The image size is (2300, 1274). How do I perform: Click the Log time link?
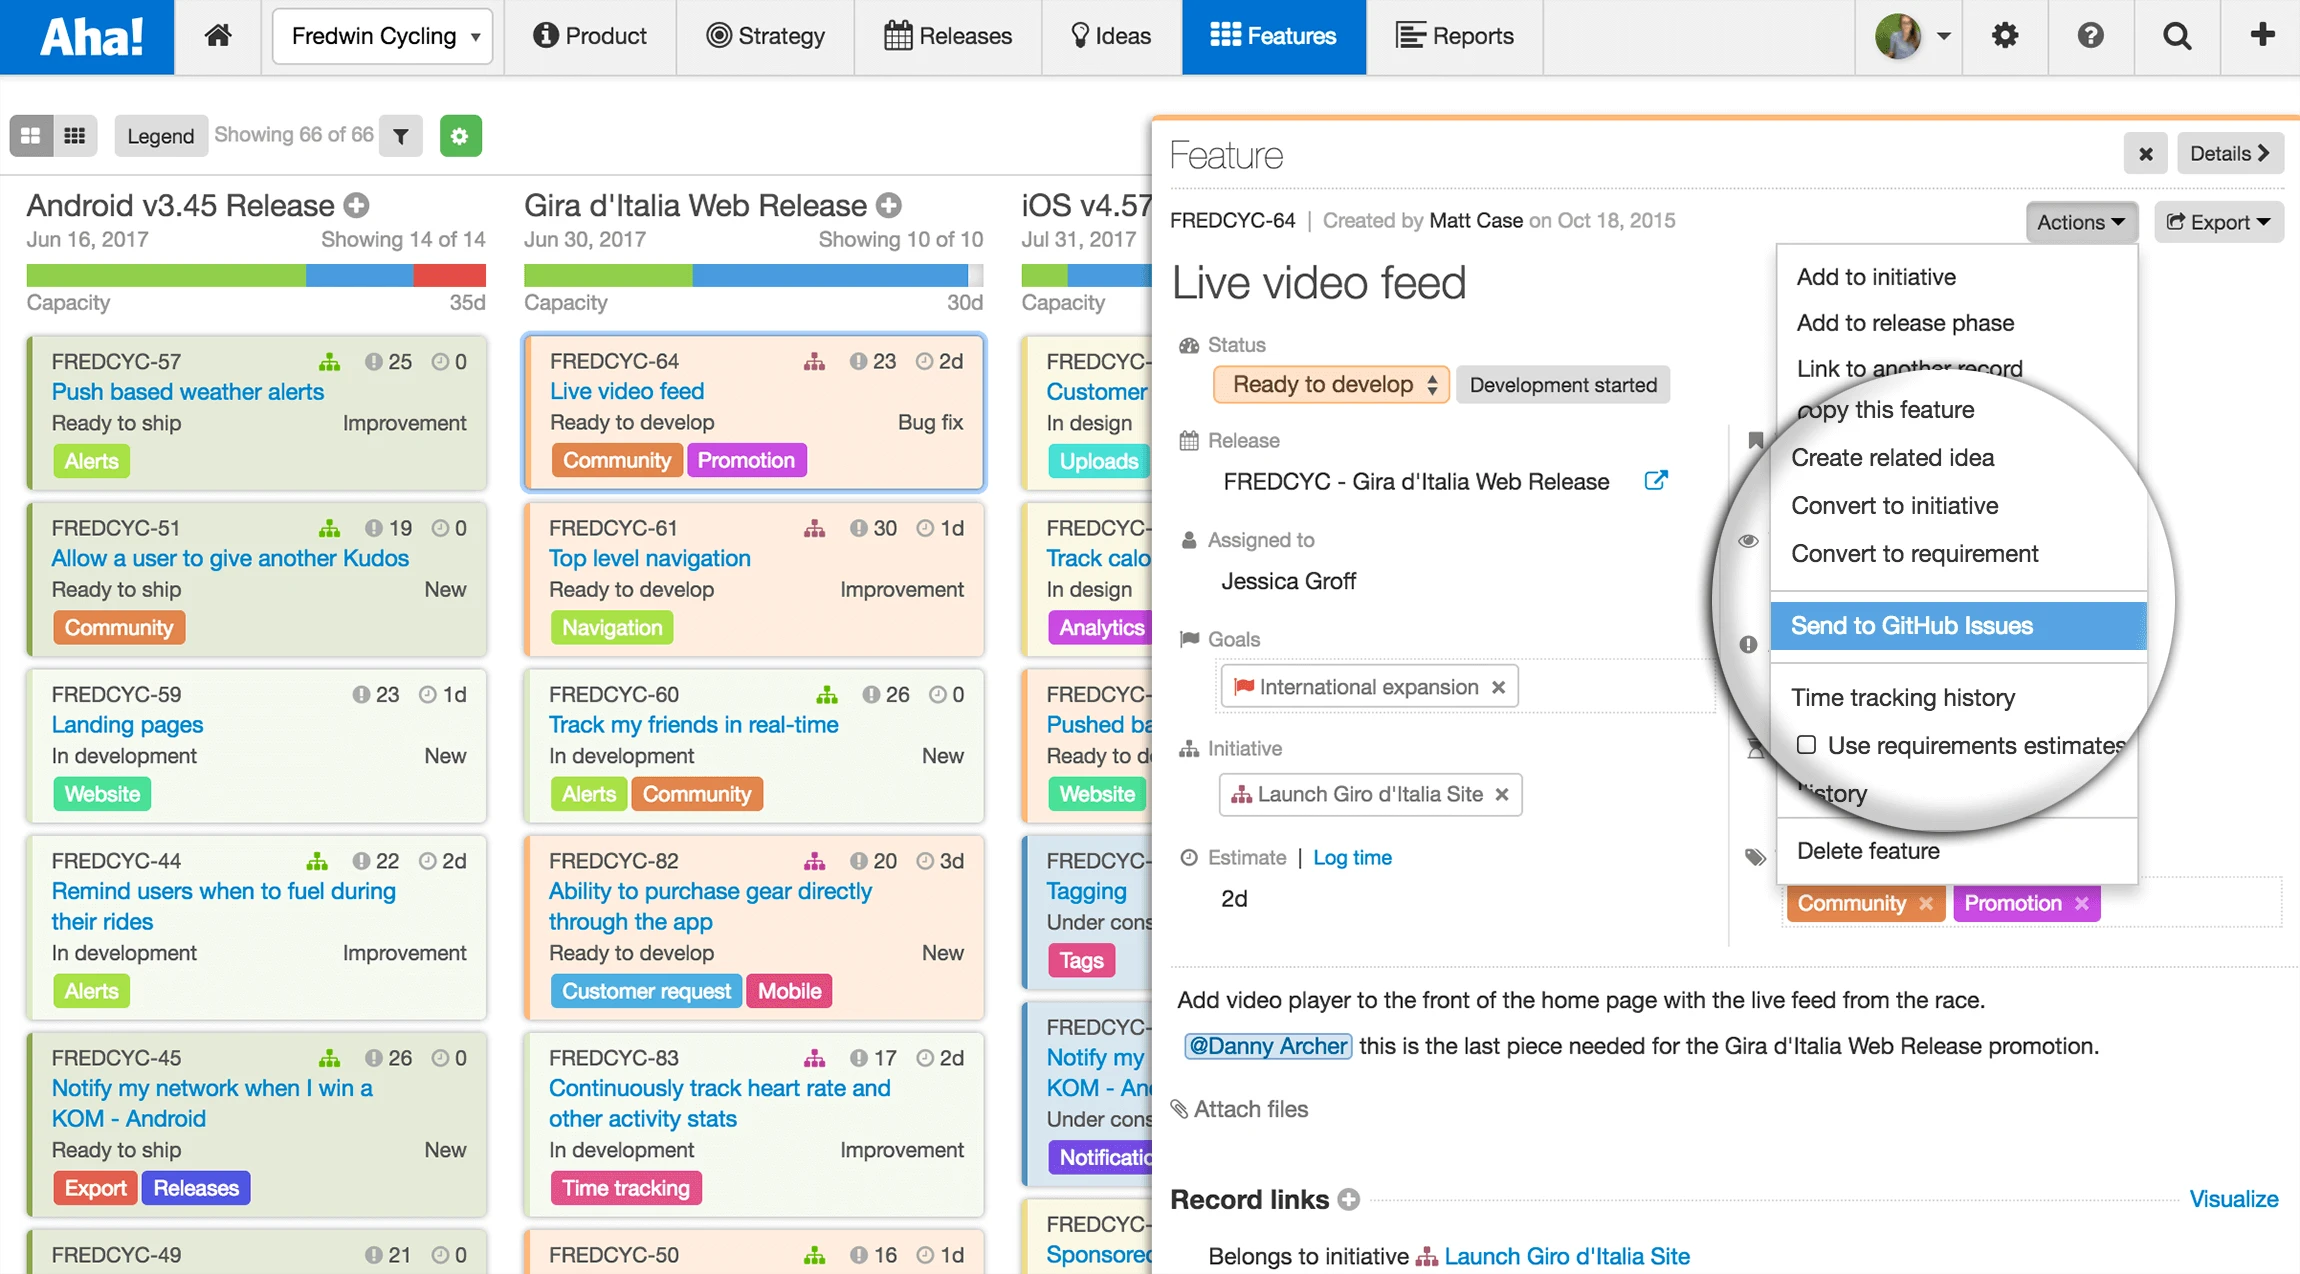pyautogui.click(x=1352, y=857)
